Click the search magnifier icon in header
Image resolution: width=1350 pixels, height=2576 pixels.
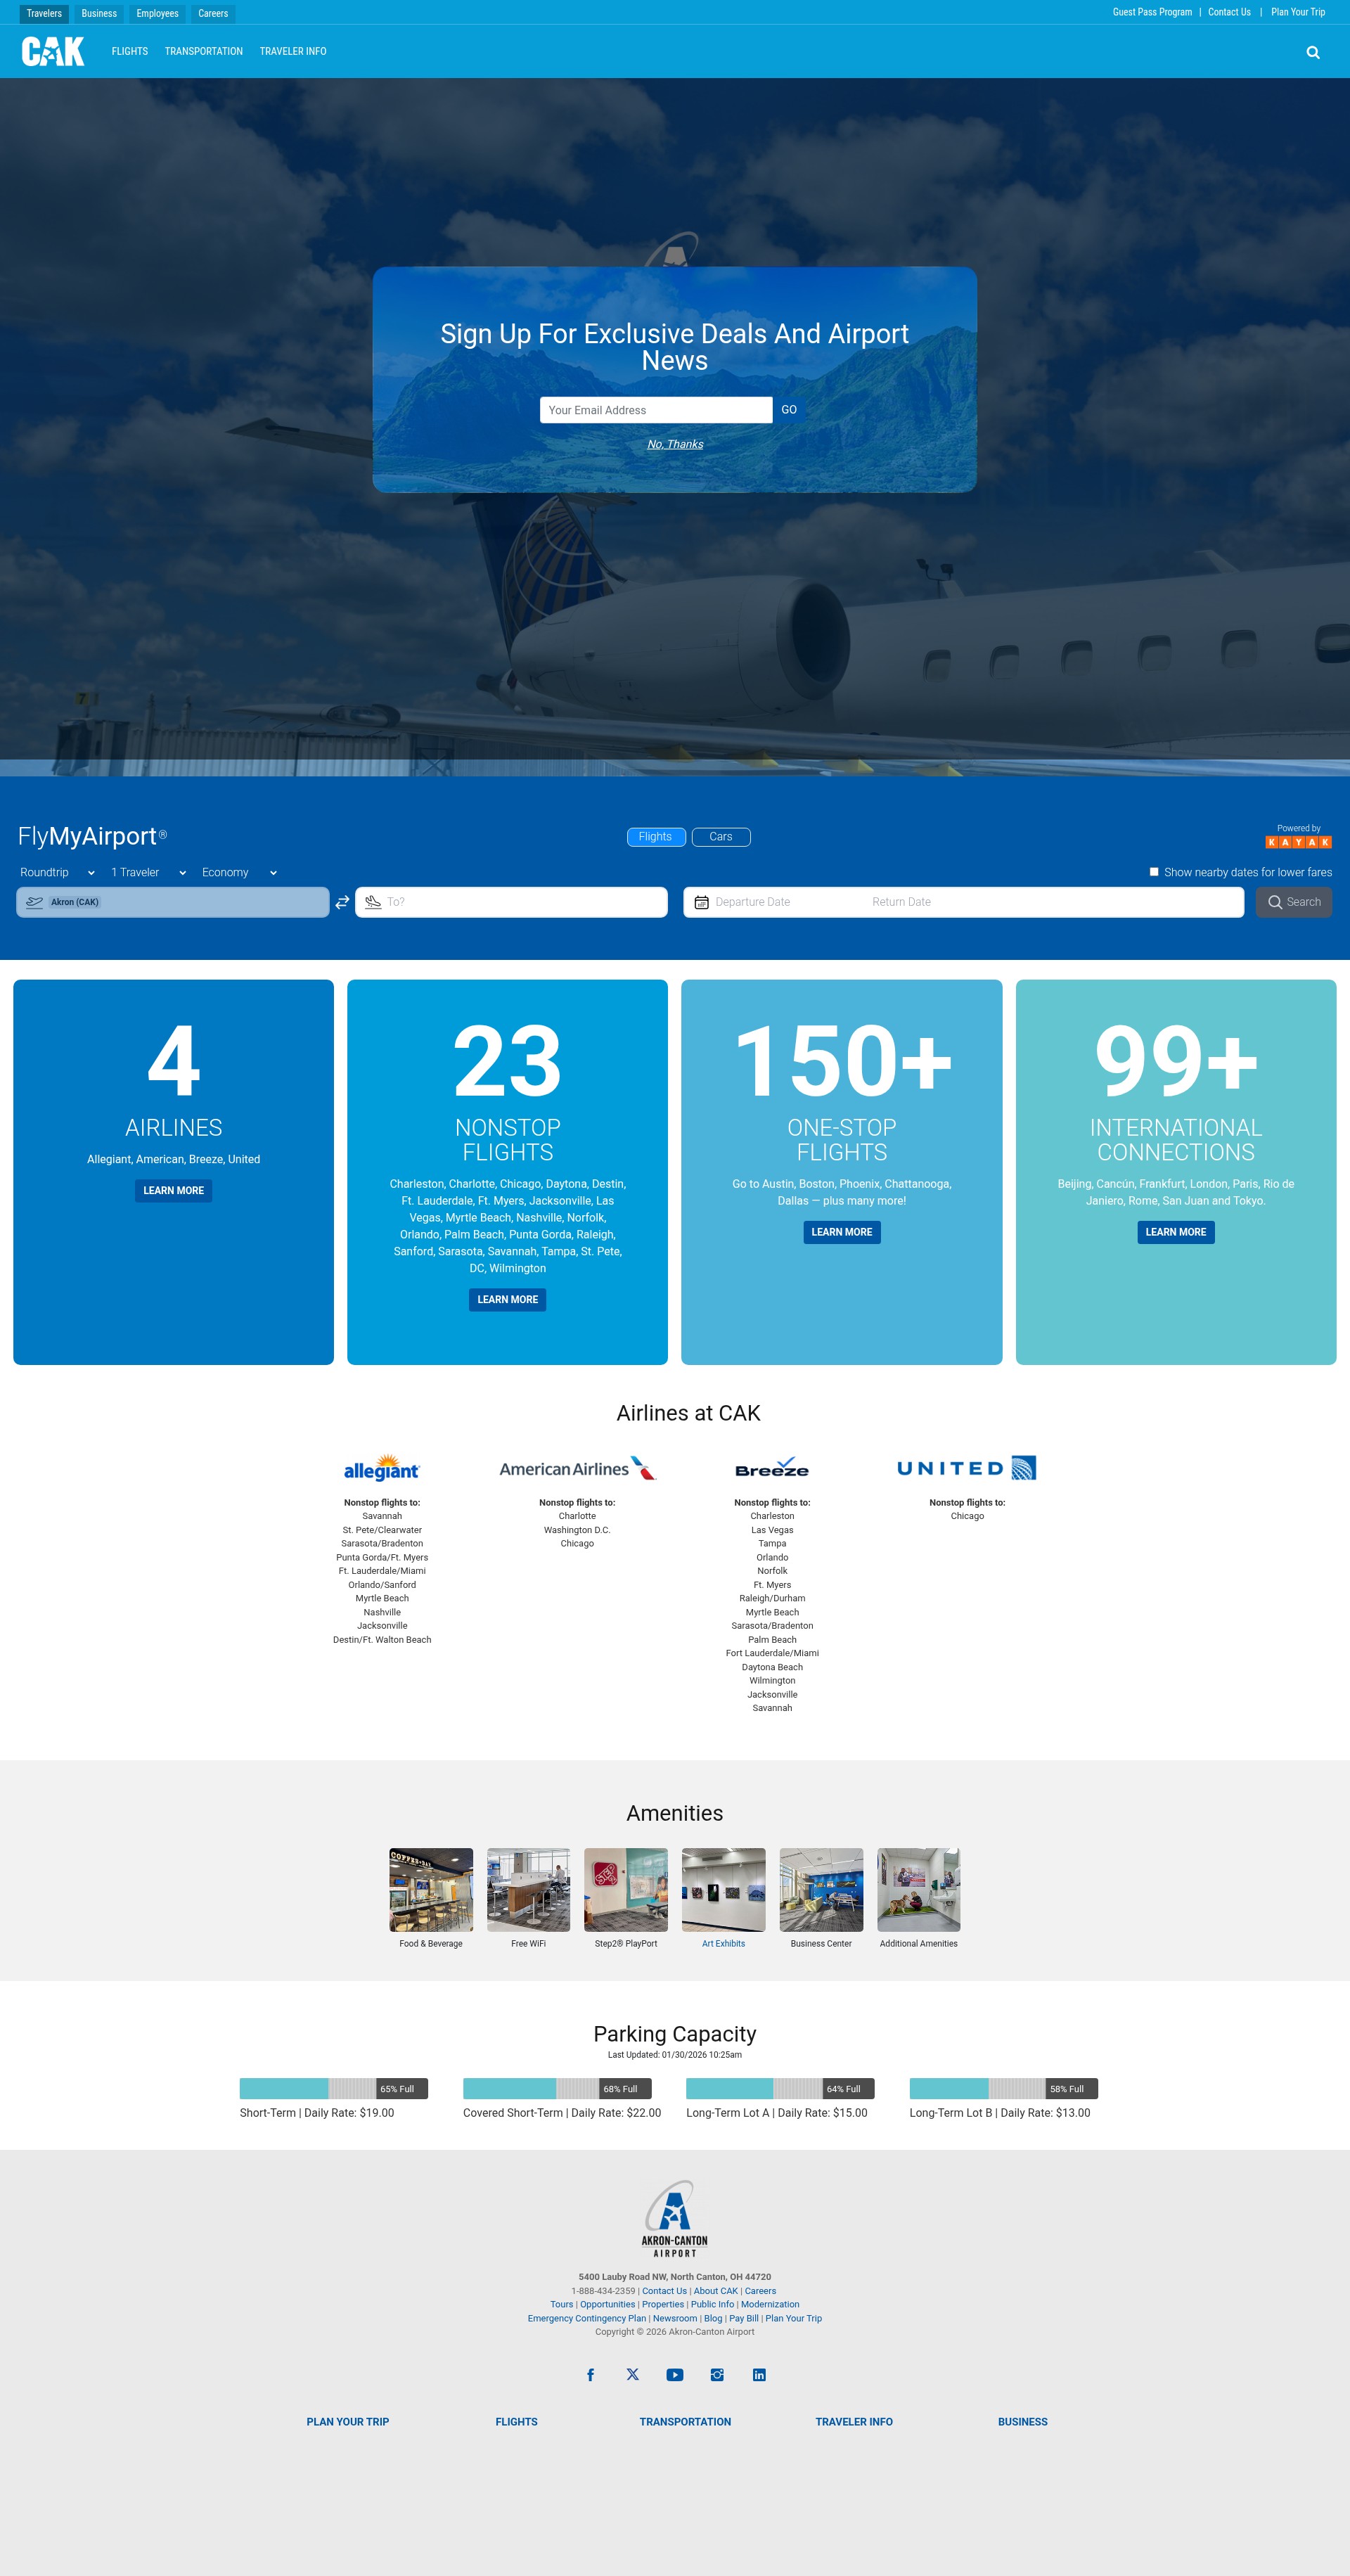click(1313, 52)
